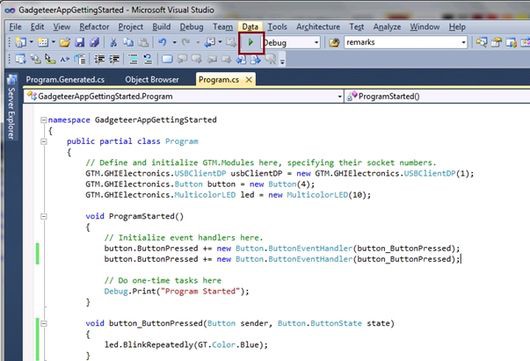The image size is (530, 361).
Task: Open New Project dropdown arrow
Action: pyautogui.click(x=31, y=42)
